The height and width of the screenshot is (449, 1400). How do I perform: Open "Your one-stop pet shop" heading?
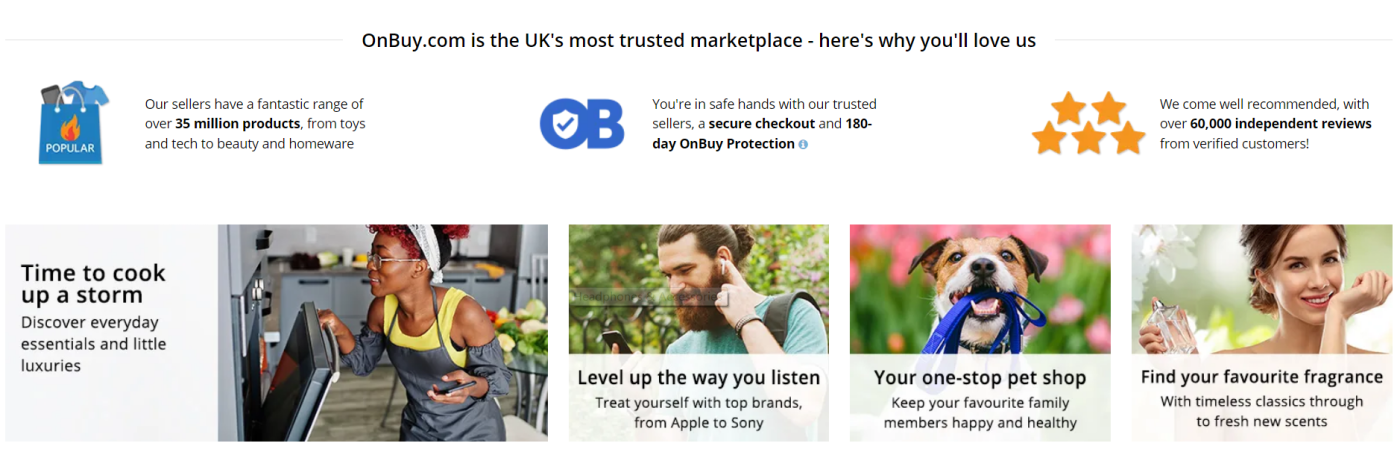(x=980, y=378)
